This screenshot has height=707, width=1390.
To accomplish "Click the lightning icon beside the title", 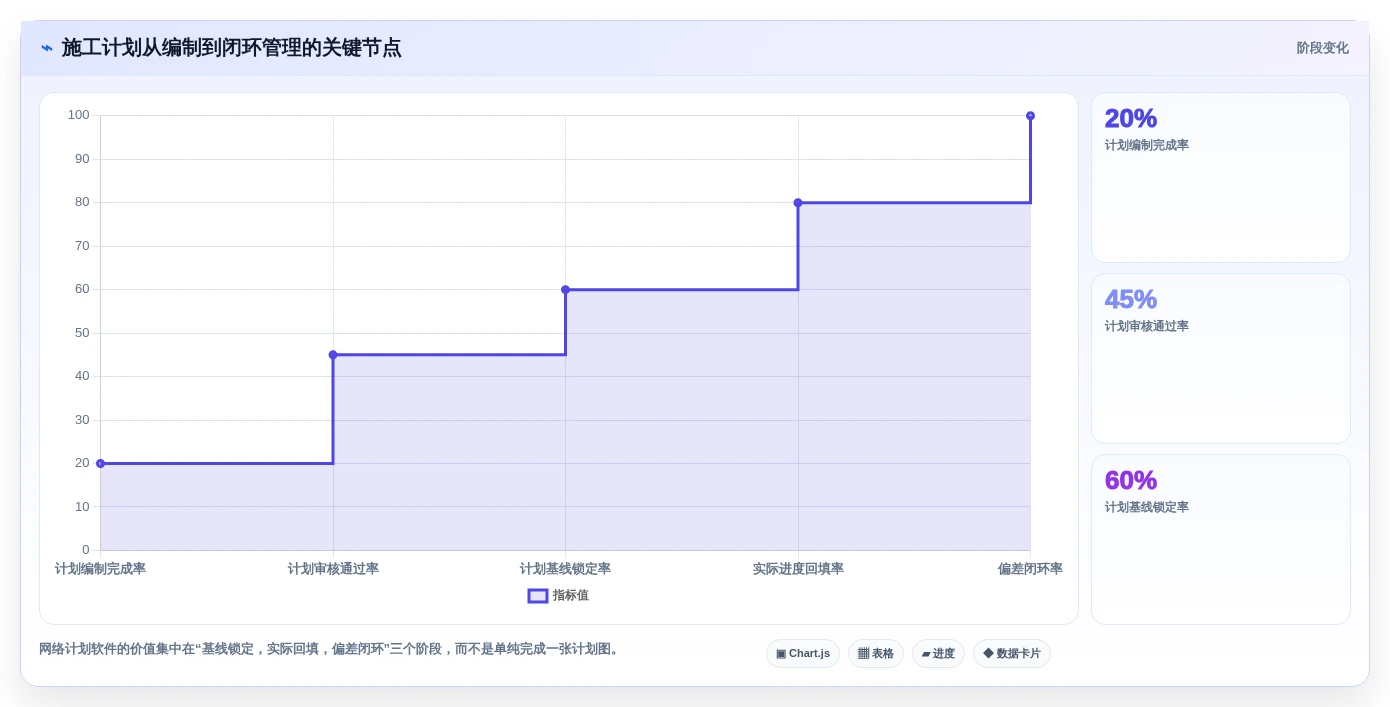I will pos(46,48).
